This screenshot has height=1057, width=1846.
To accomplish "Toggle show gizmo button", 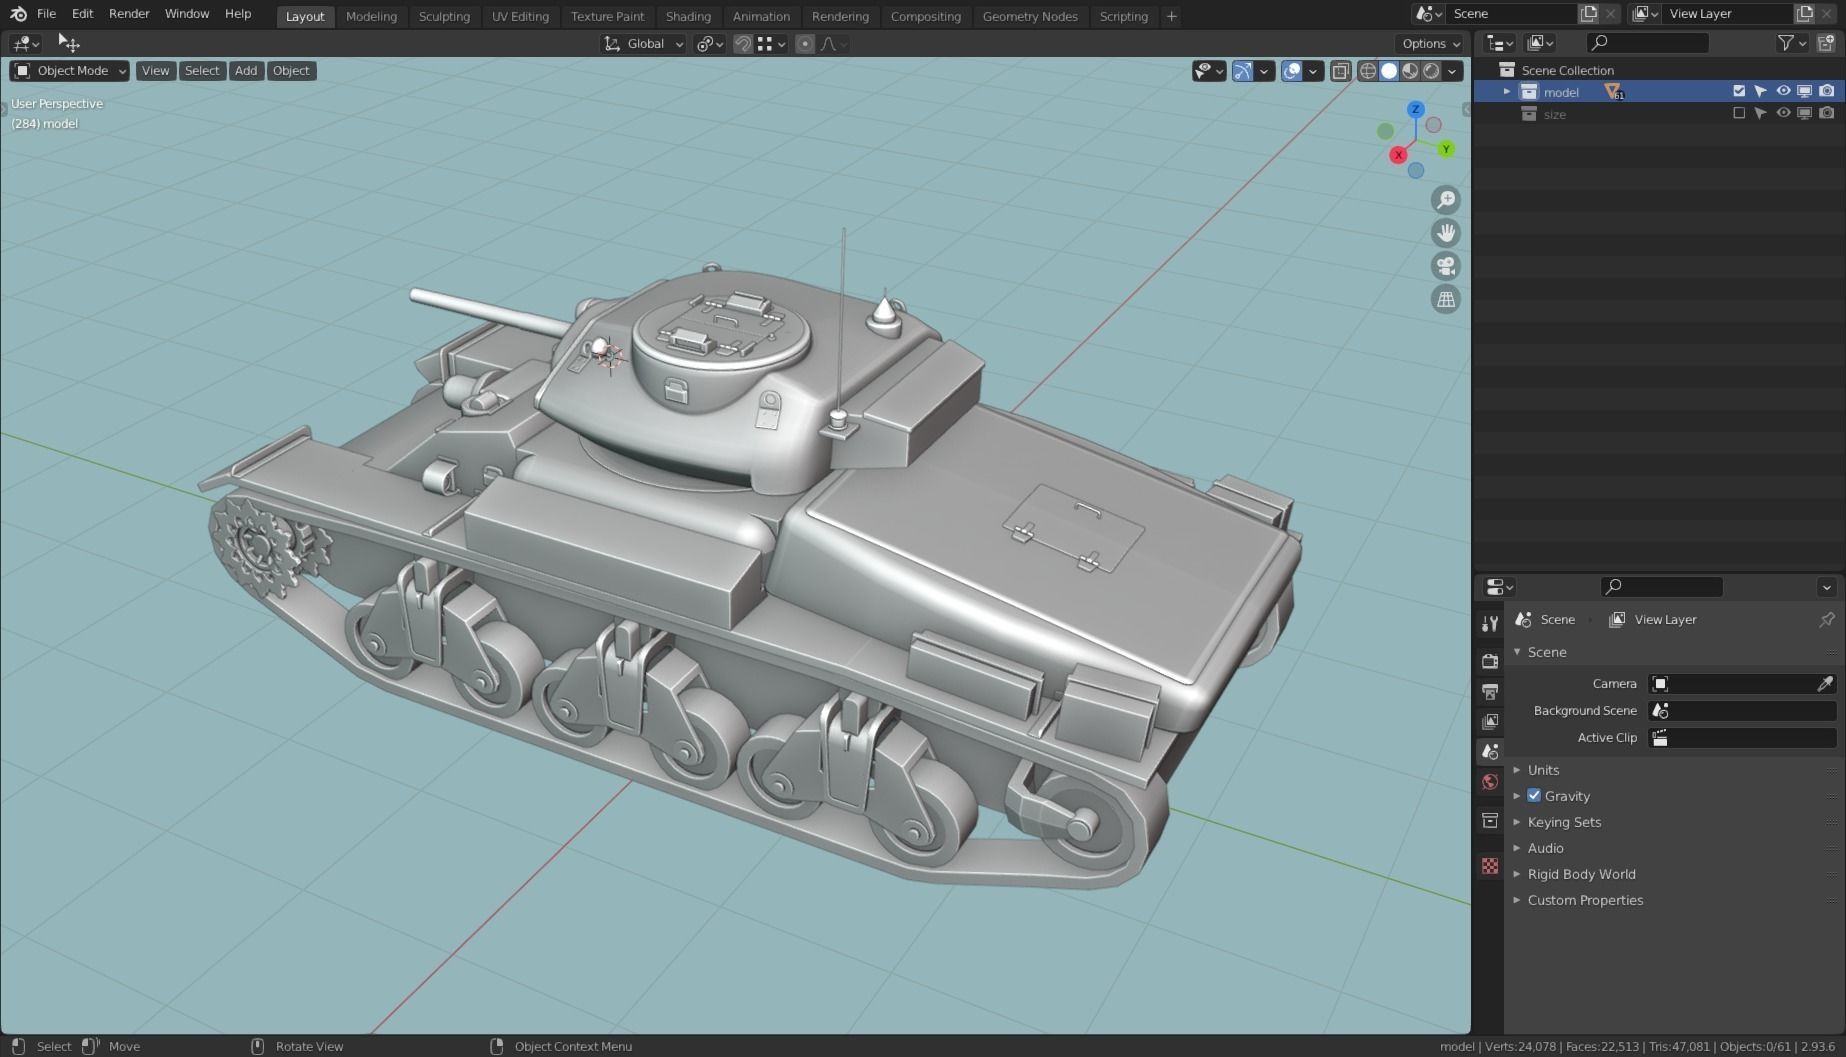I will [x=1242, y=71].
